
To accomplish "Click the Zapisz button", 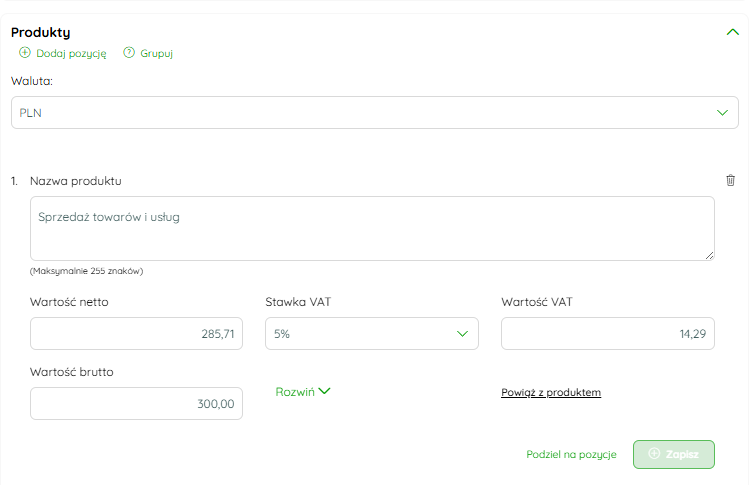I will pyautogui.click(x=673, y=454).
